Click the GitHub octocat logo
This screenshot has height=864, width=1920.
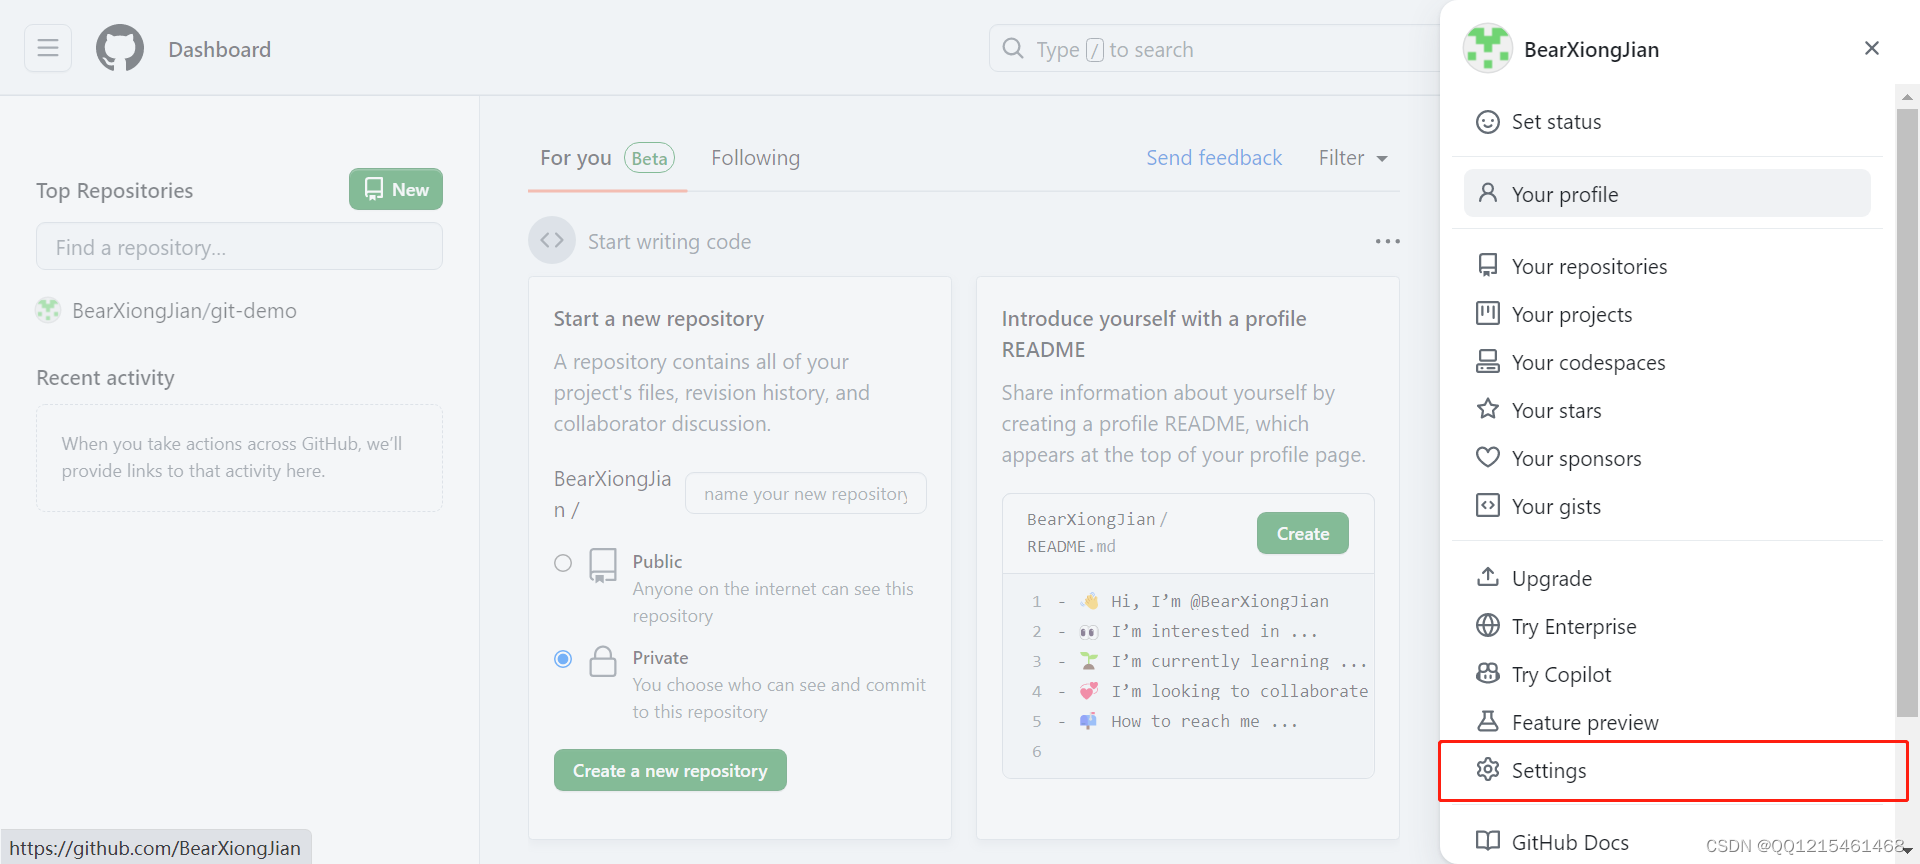120,48
